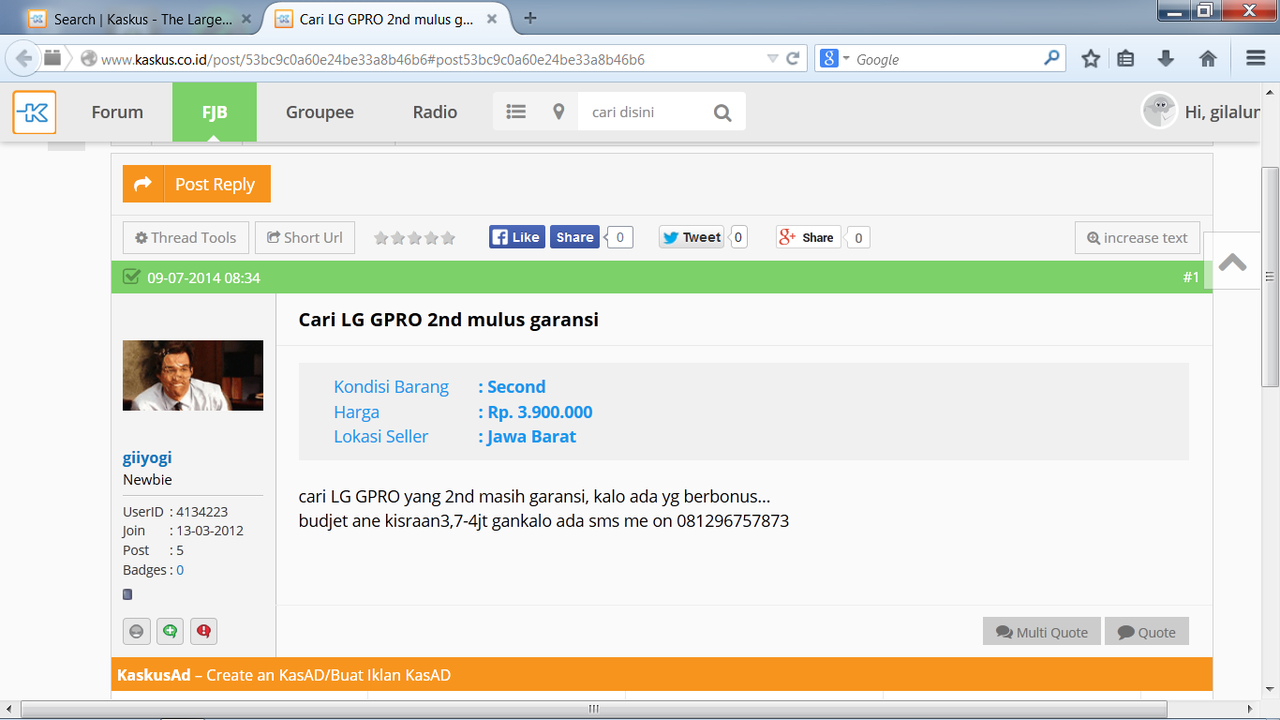Go back with browser back arrow
The width and height of the screenshot is (1280, 720).
click(x=24, y=59)
